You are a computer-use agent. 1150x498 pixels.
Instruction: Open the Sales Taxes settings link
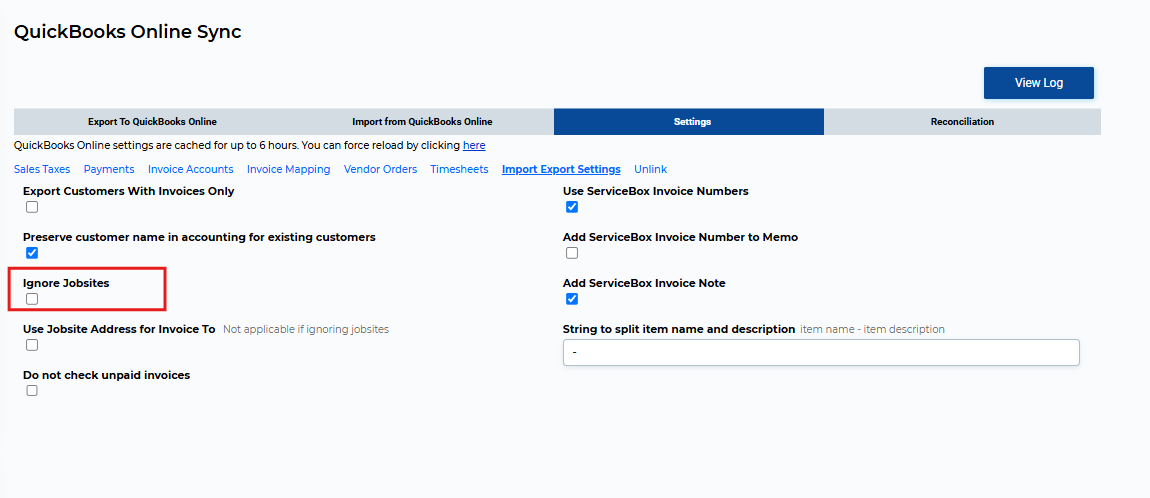(x=42, y=169)
